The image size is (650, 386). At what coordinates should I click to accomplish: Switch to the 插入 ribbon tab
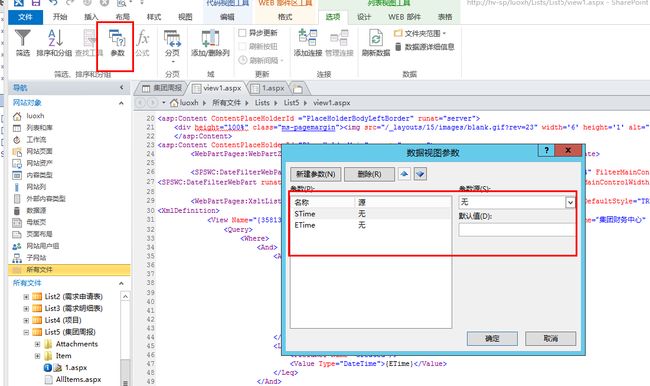pyautogui.click(x=91, y=17)
